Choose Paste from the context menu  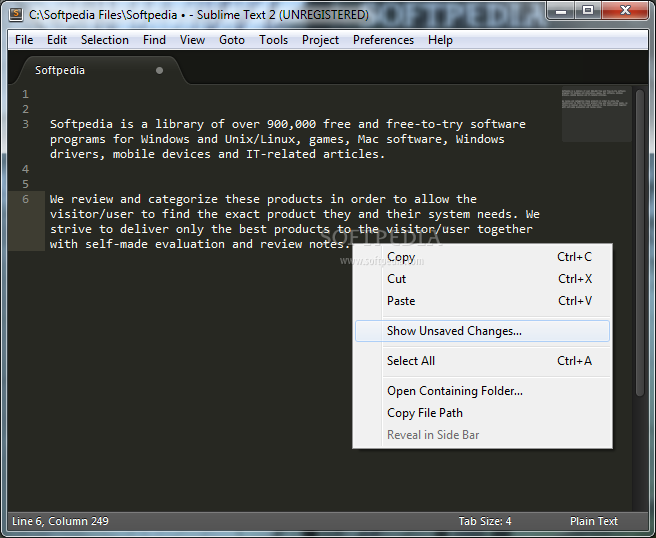click(482, 301)
